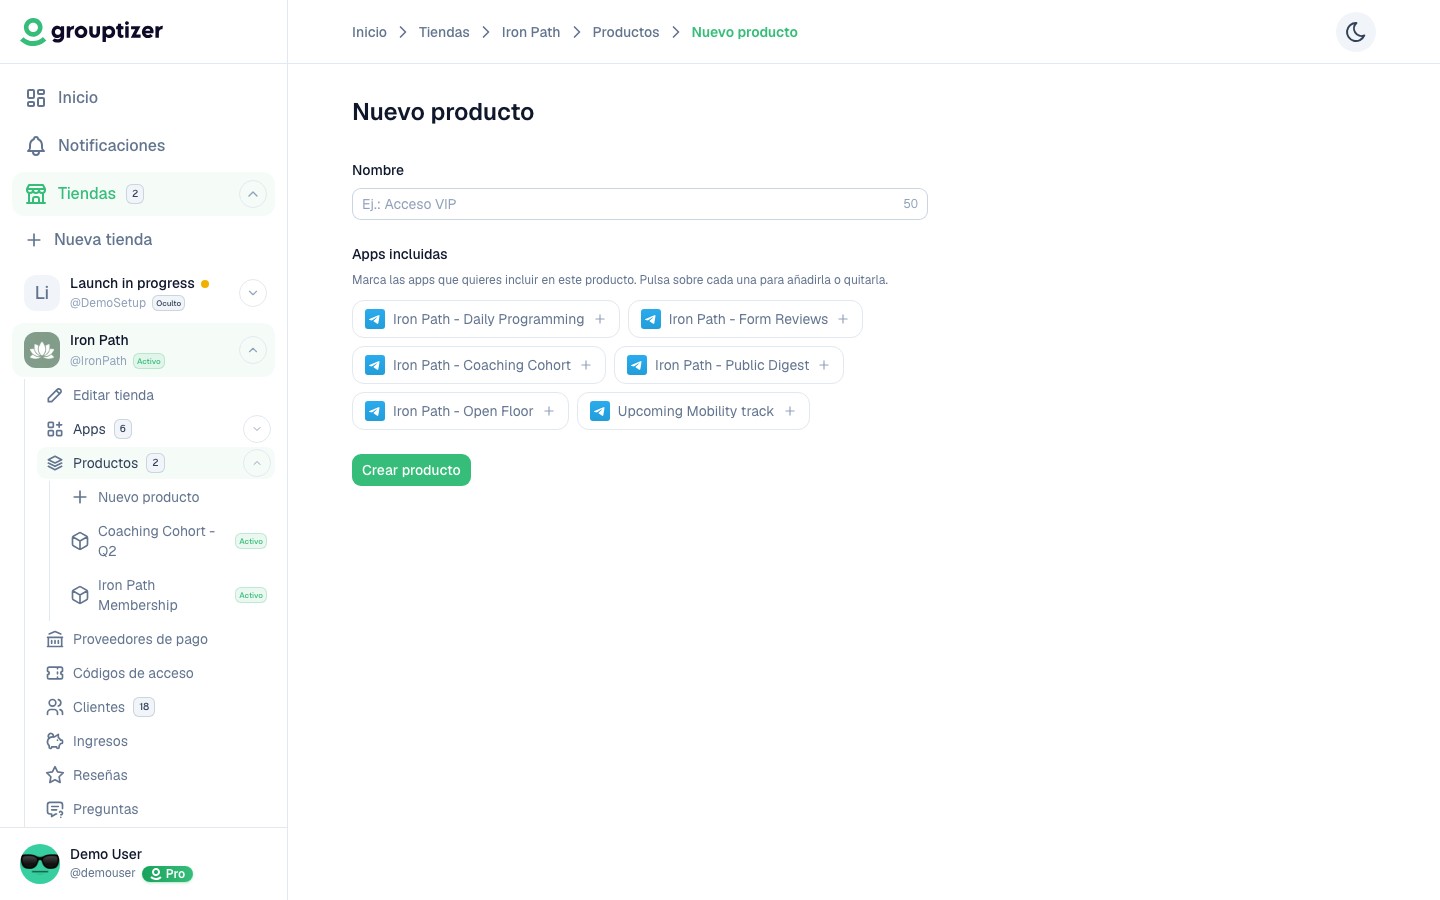1440x900 pixels.
Task: Click the Clientes people icon
Action: 55,707
